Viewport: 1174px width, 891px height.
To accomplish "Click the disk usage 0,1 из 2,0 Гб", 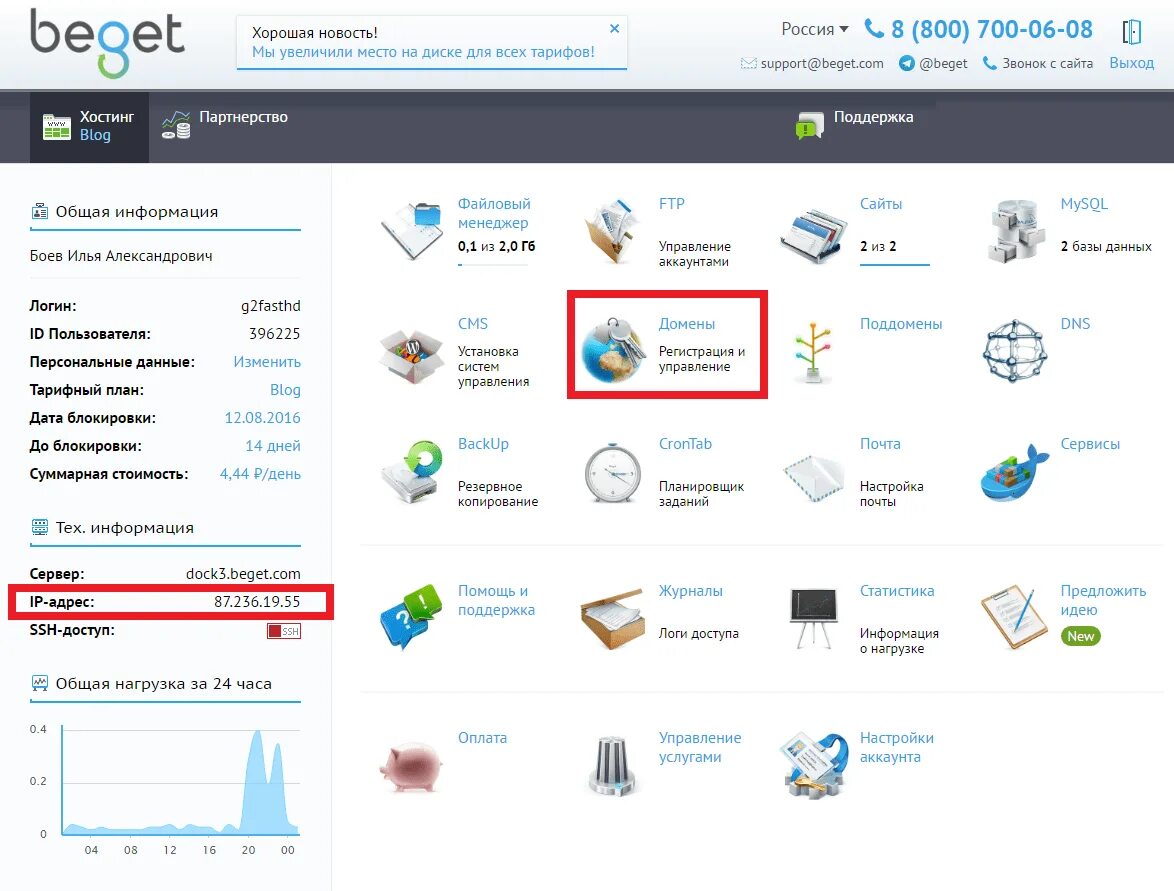I will (x=496, y=246).
